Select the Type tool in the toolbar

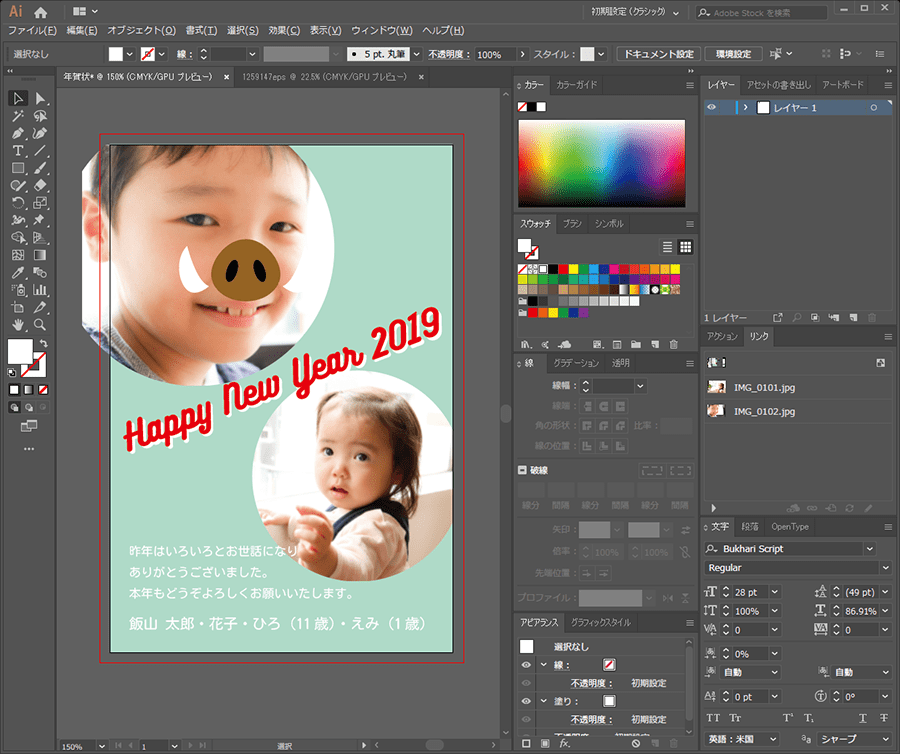(18, 150)
